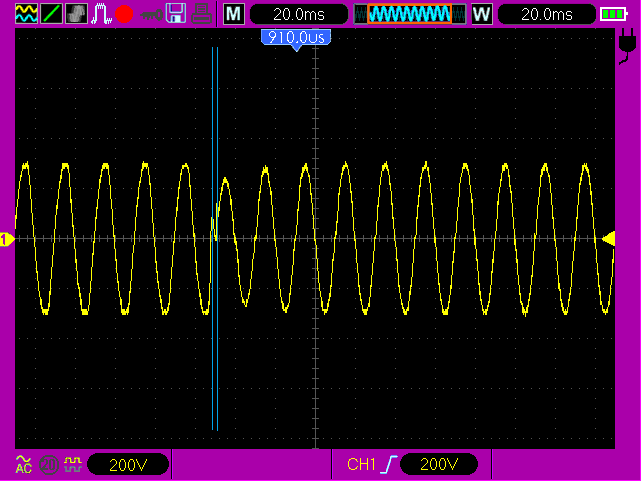The height and width of the screenshot is (481, 641).
Task: Toggle the AC coupling indicator
Action: coord(24,464)
